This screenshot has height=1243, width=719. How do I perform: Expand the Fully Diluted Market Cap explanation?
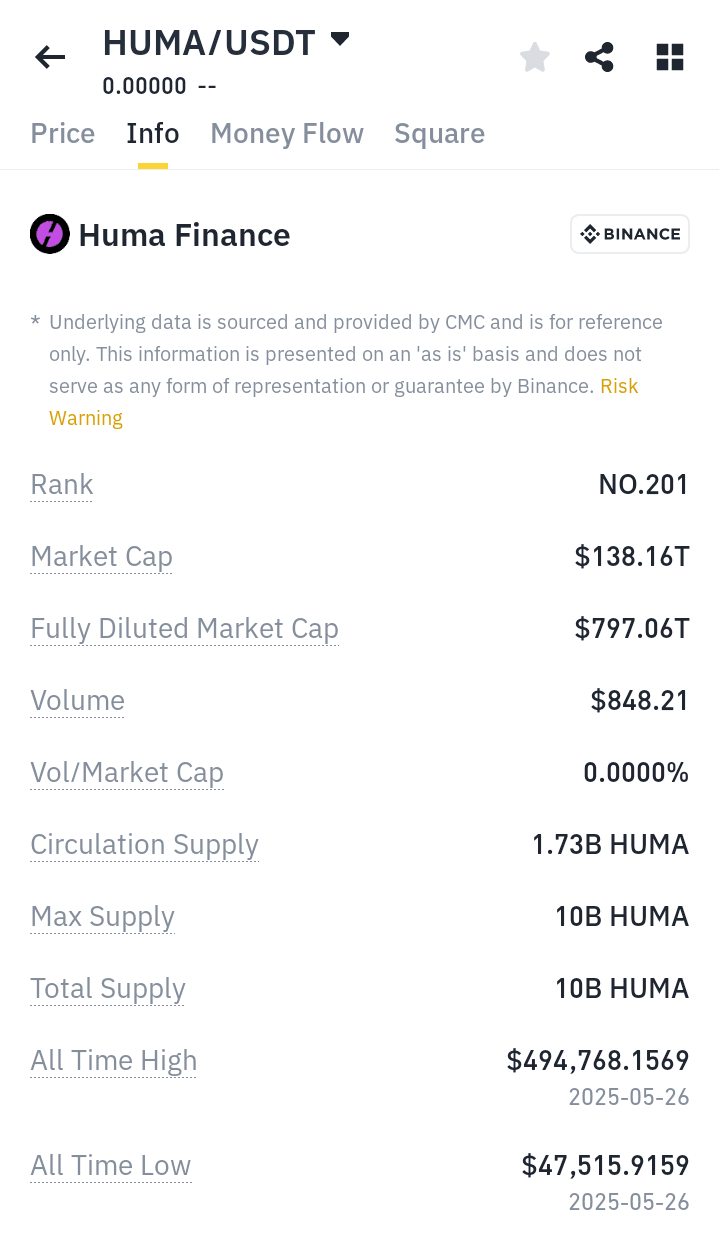184,628
